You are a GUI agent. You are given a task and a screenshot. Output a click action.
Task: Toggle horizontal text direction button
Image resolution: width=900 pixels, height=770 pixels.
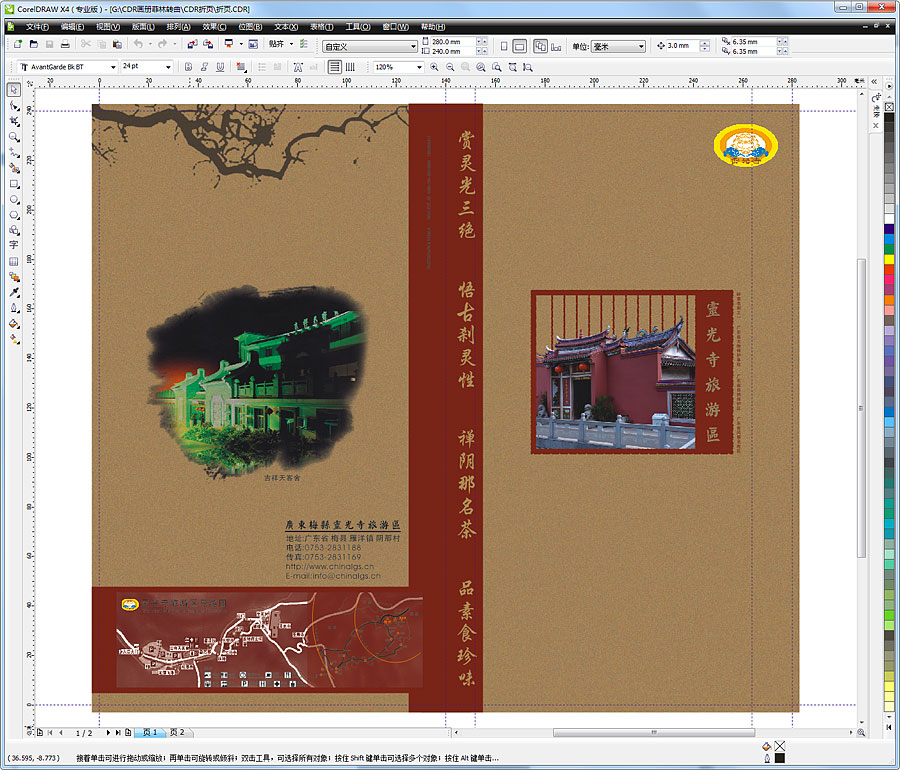click(x=335, y=67)
